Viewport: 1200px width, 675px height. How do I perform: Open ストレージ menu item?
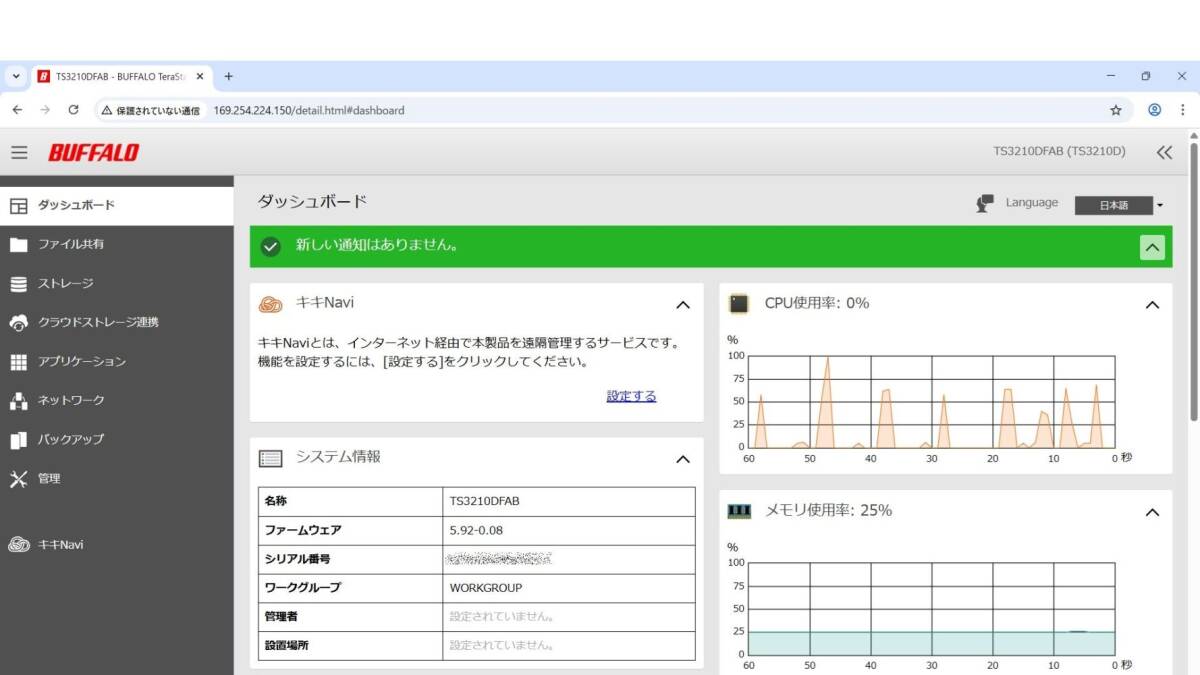(x=117, y=283)
